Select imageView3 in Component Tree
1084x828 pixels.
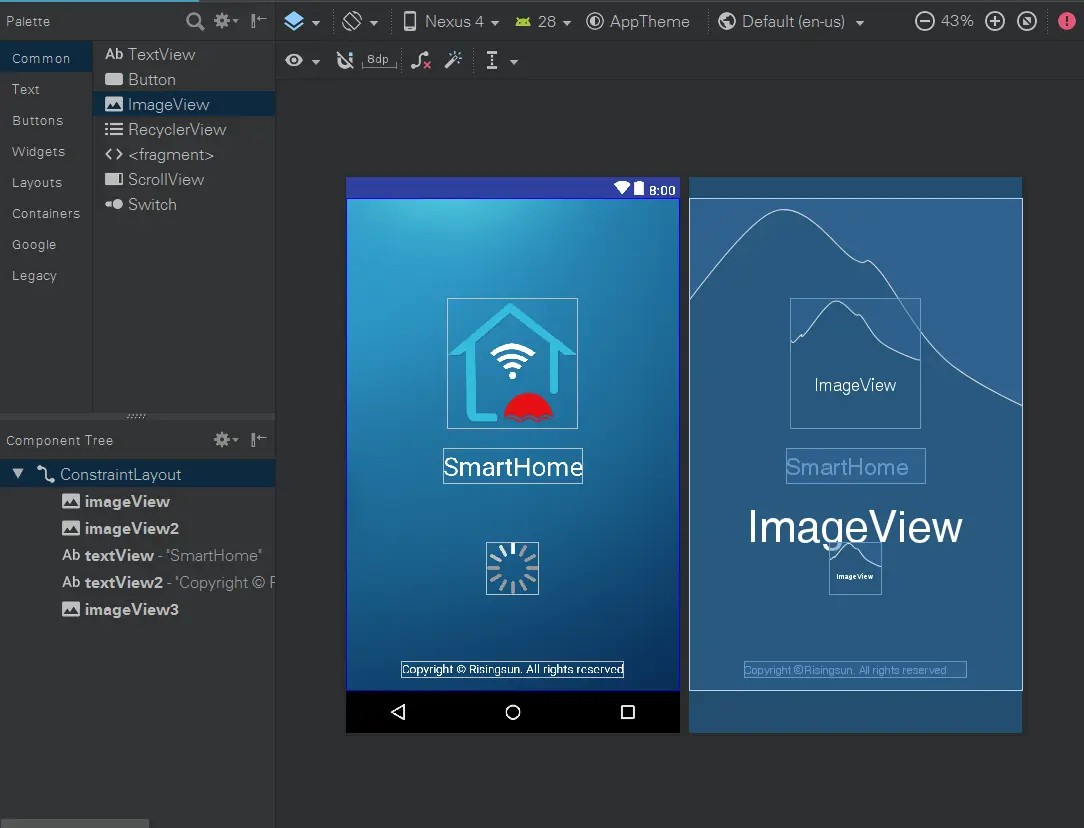[x=138, y=609]
